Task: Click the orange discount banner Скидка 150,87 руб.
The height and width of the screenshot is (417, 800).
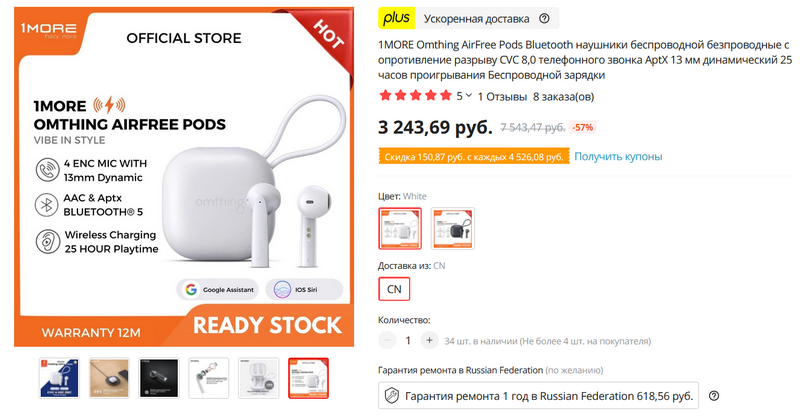Action: click(473, 156)
